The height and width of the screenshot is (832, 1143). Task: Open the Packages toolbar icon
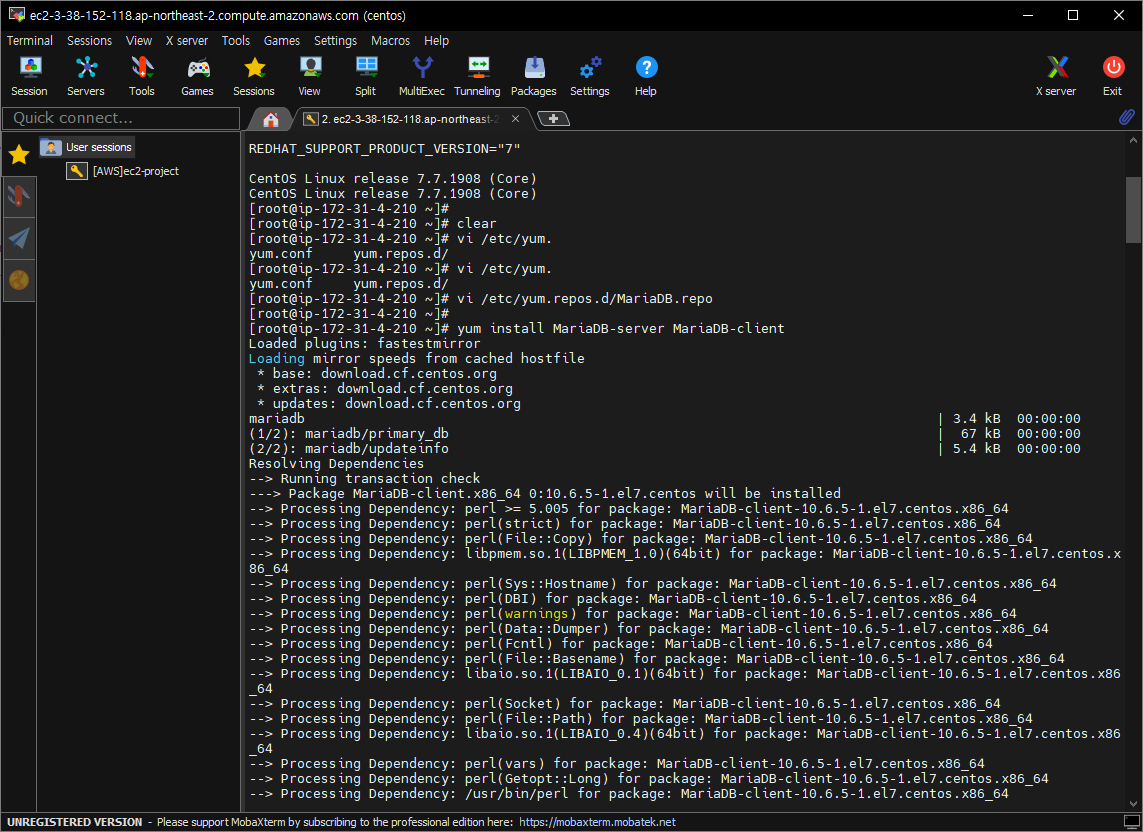click(534, 76)
